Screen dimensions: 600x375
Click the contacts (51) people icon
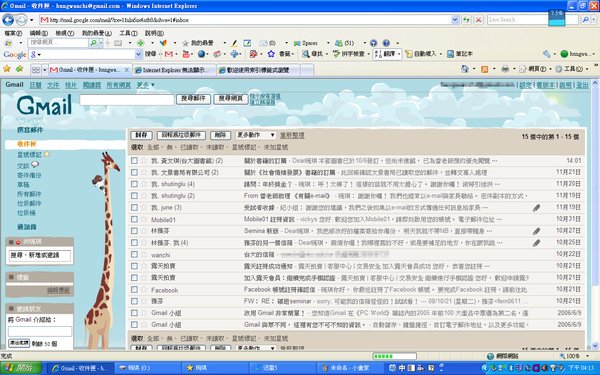(x=339, y=43)
